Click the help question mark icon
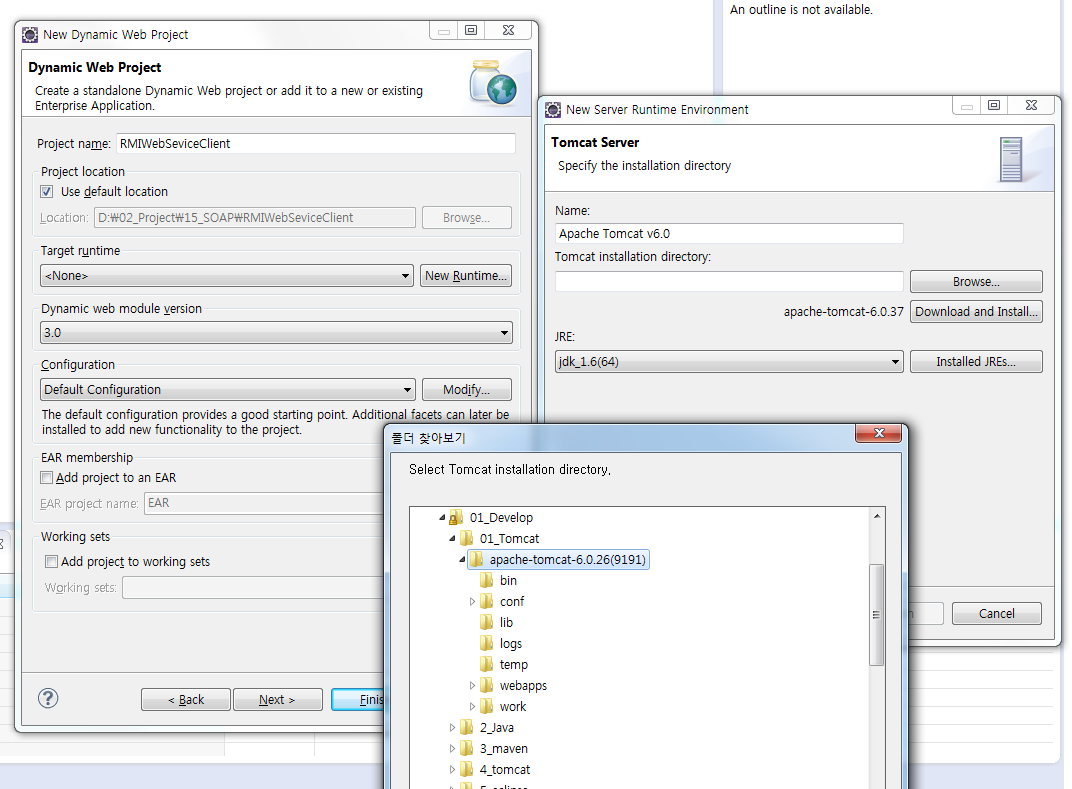The width and height of the screenshot is (1072, 789). tap(48, 698)
